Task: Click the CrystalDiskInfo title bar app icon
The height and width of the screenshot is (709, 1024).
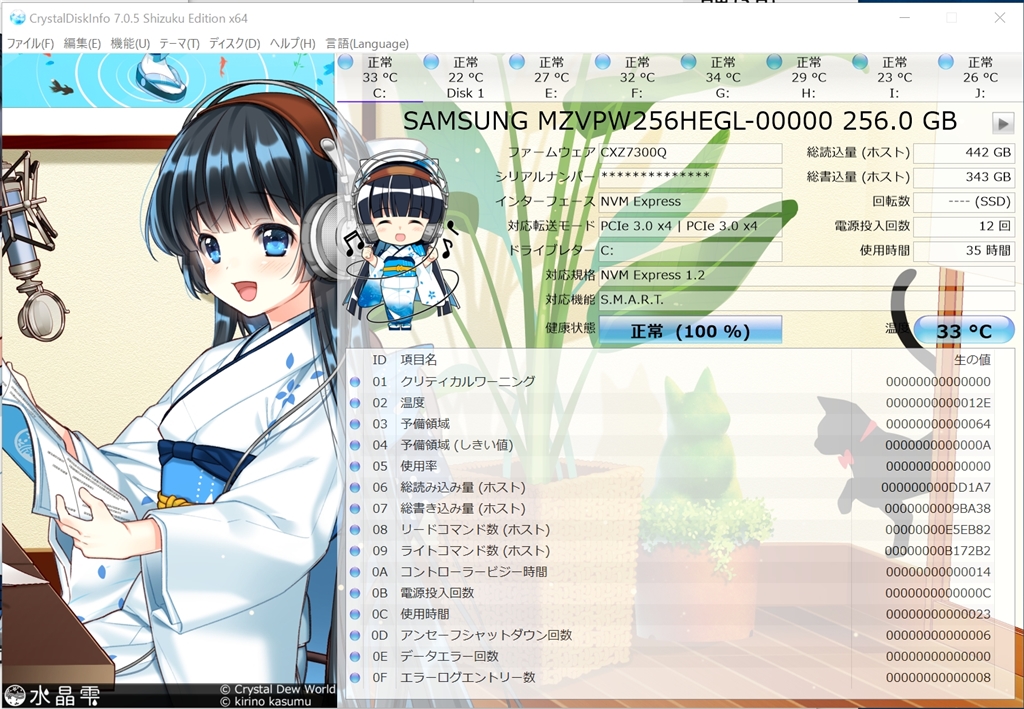Action: coord(17,18)
